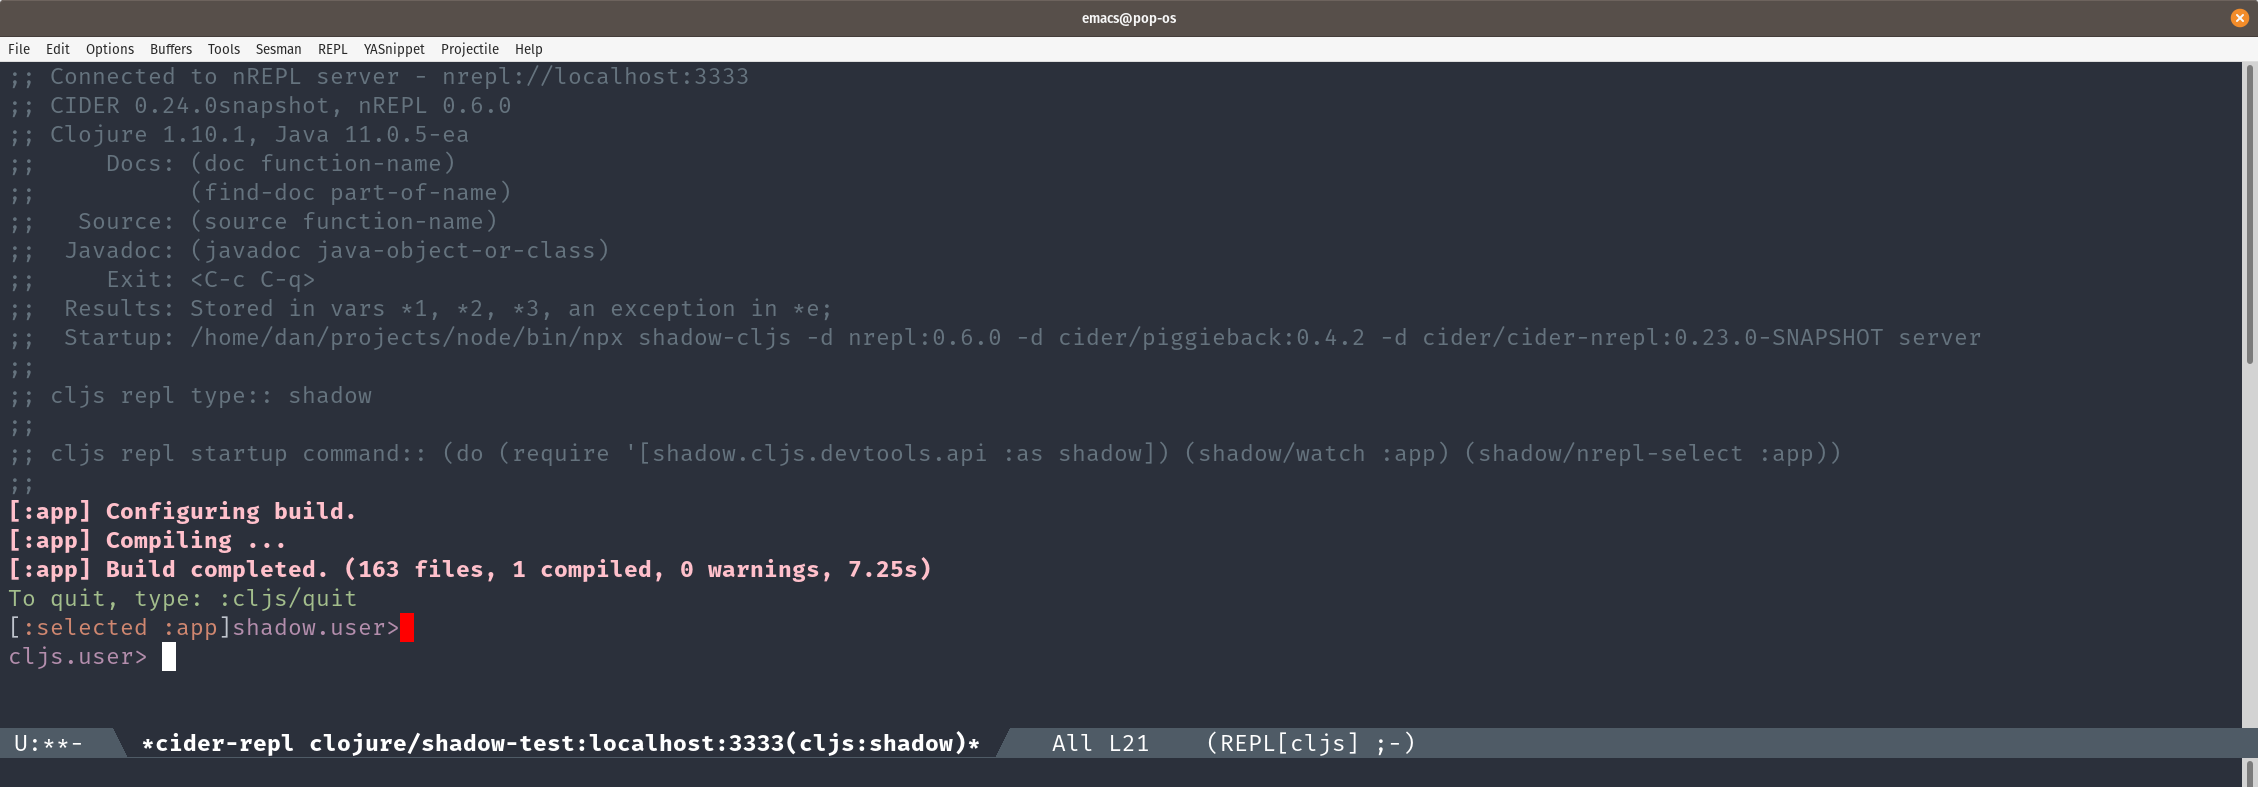
Task: Open the Projectile menu
Action: [x=470, y=49]
